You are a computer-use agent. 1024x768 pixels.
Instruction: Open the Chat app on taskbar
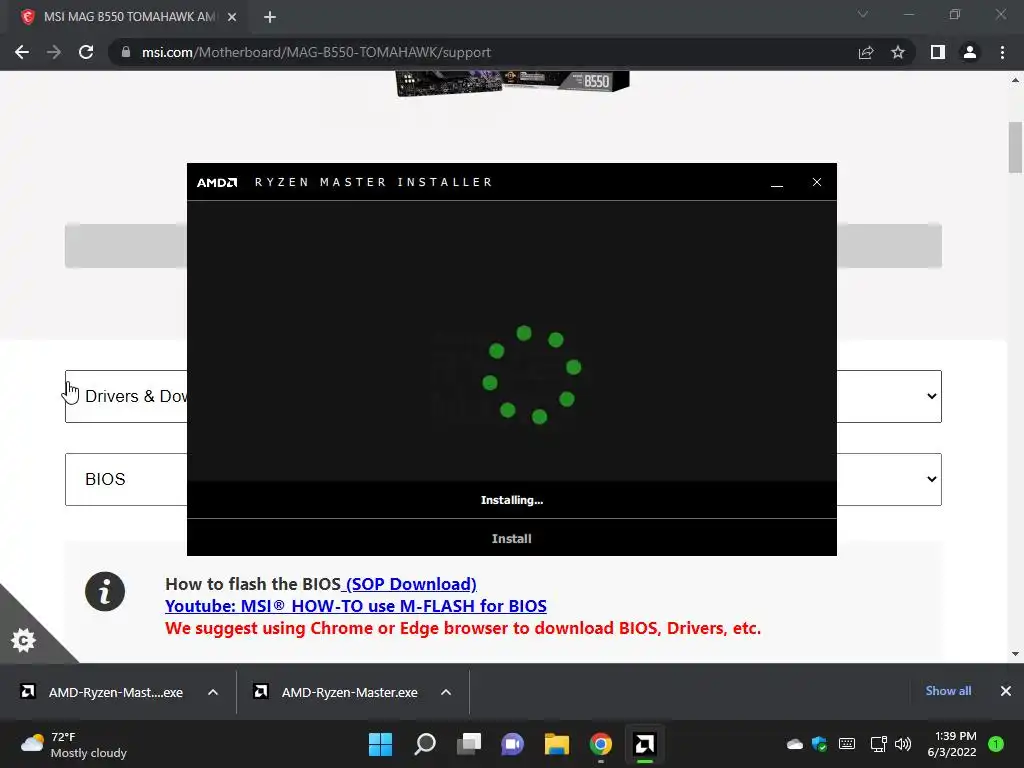[513, 744]
